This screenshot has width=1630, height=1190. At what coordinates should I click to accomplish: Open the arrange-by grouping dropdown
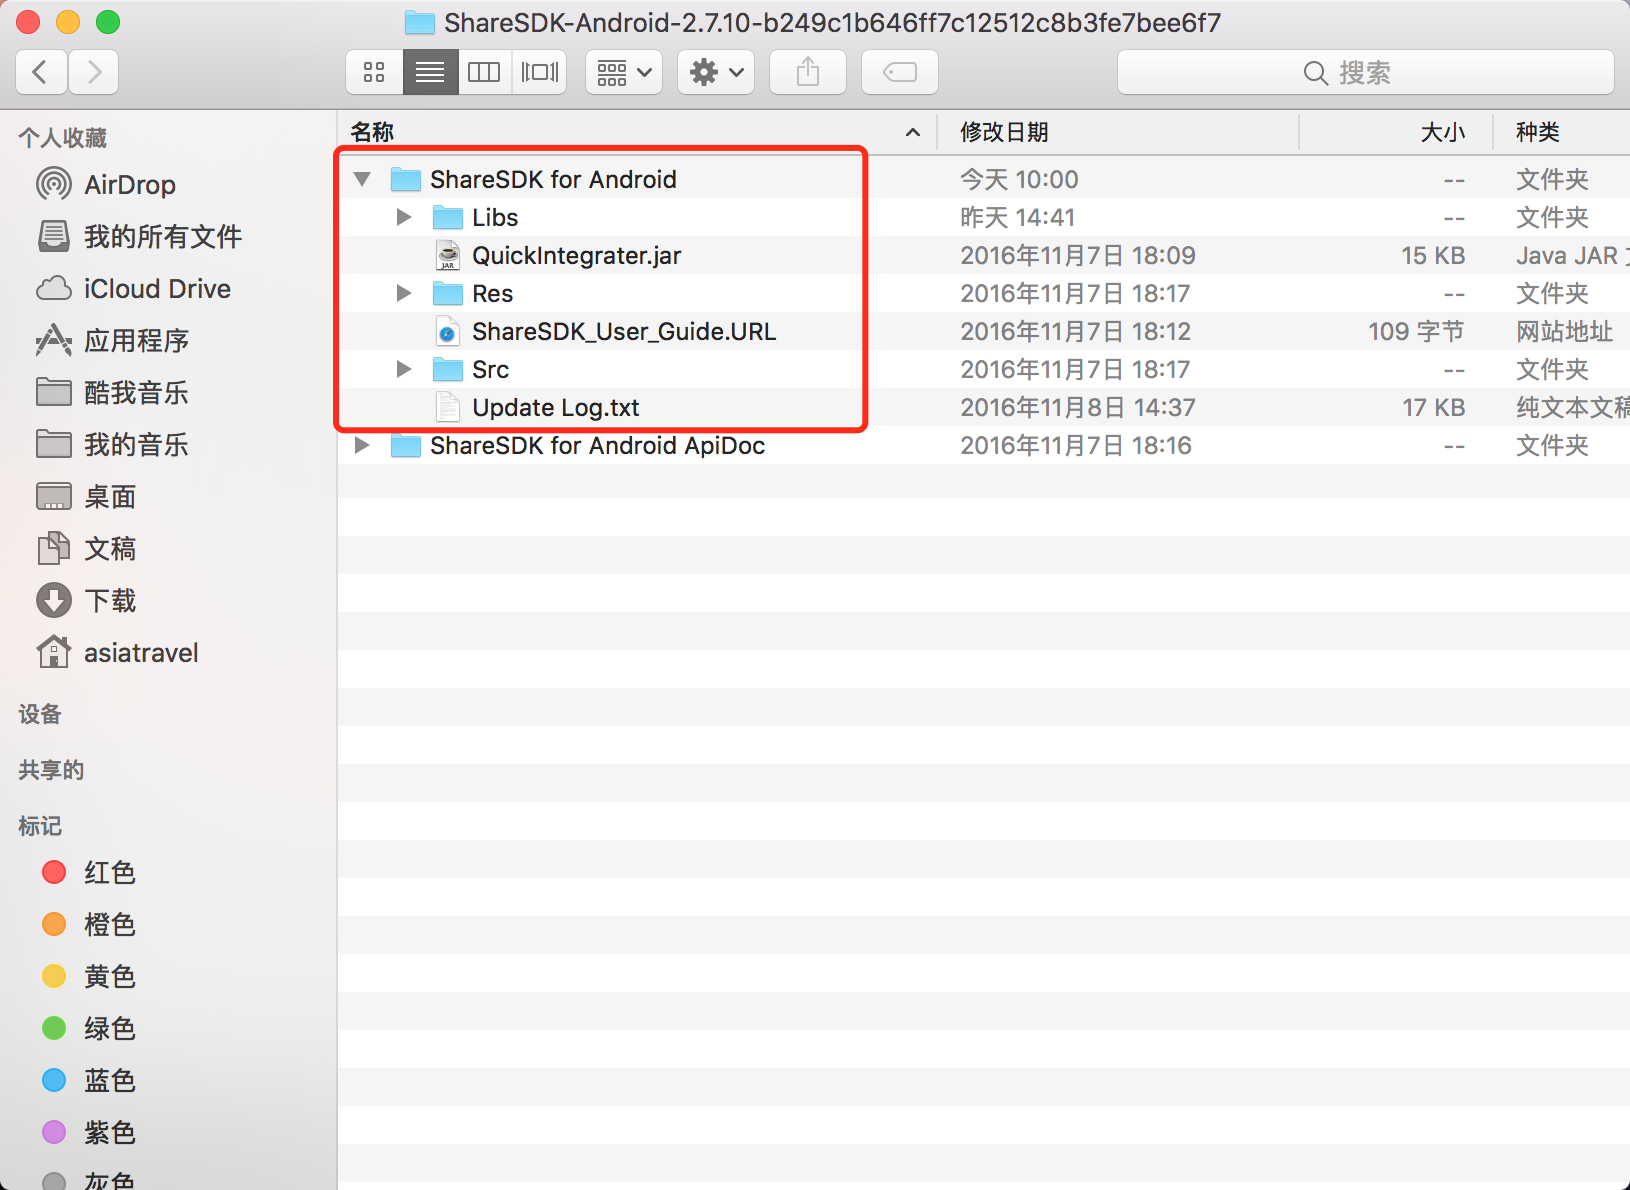click(x=624, y=72)
